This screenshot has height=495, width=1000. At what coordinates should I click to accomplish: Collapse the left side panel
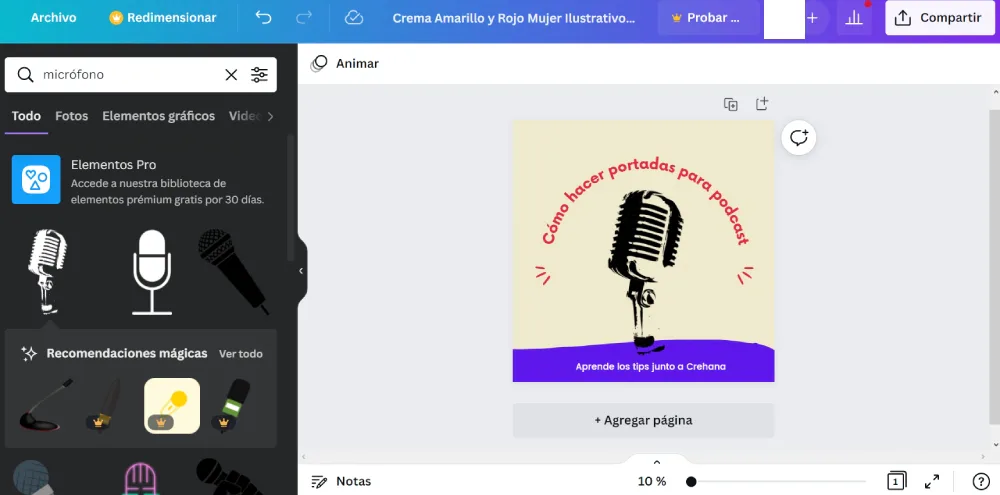point(301,271)
